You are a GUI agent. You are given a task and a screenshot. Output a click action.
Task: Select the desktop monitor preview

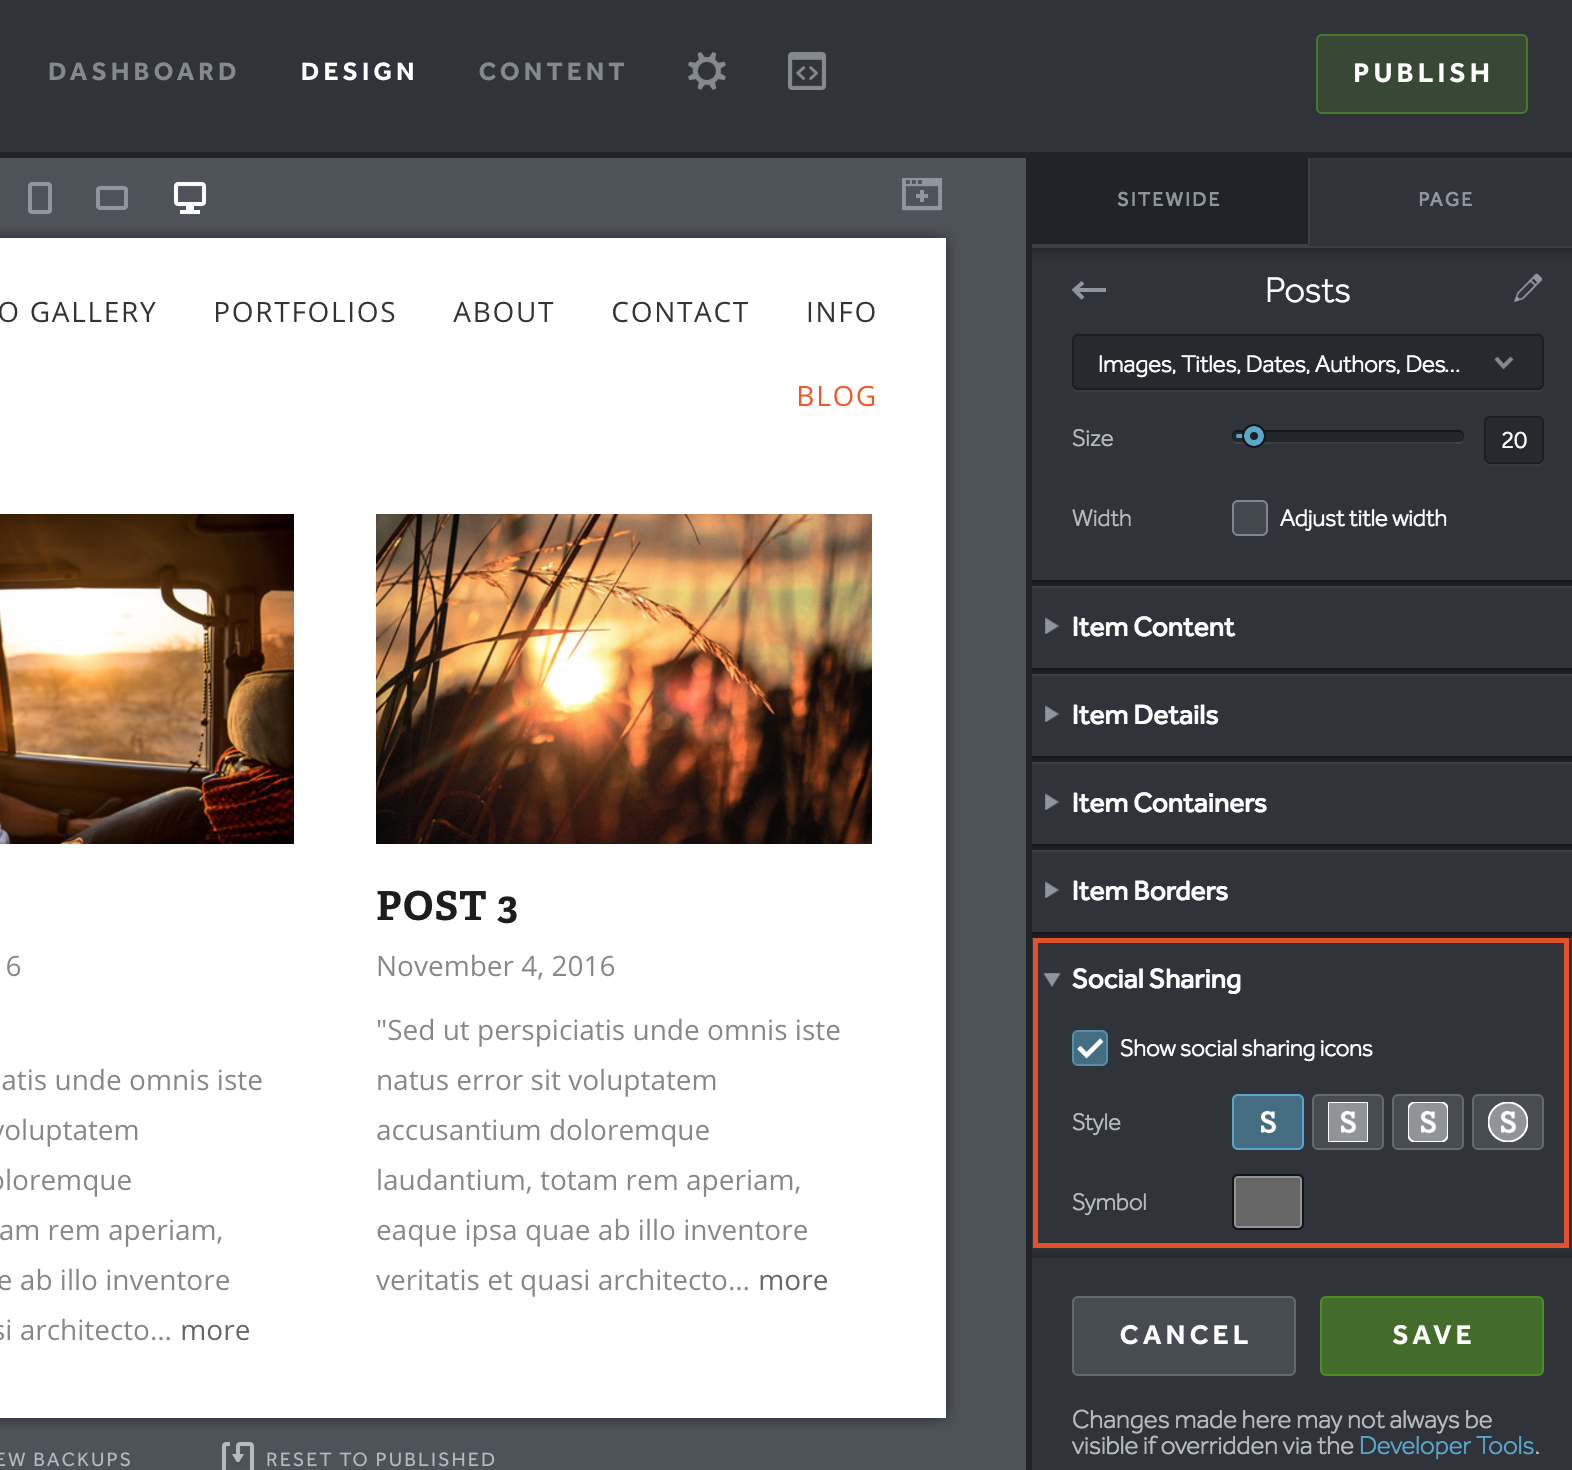[x=190, y=197]
